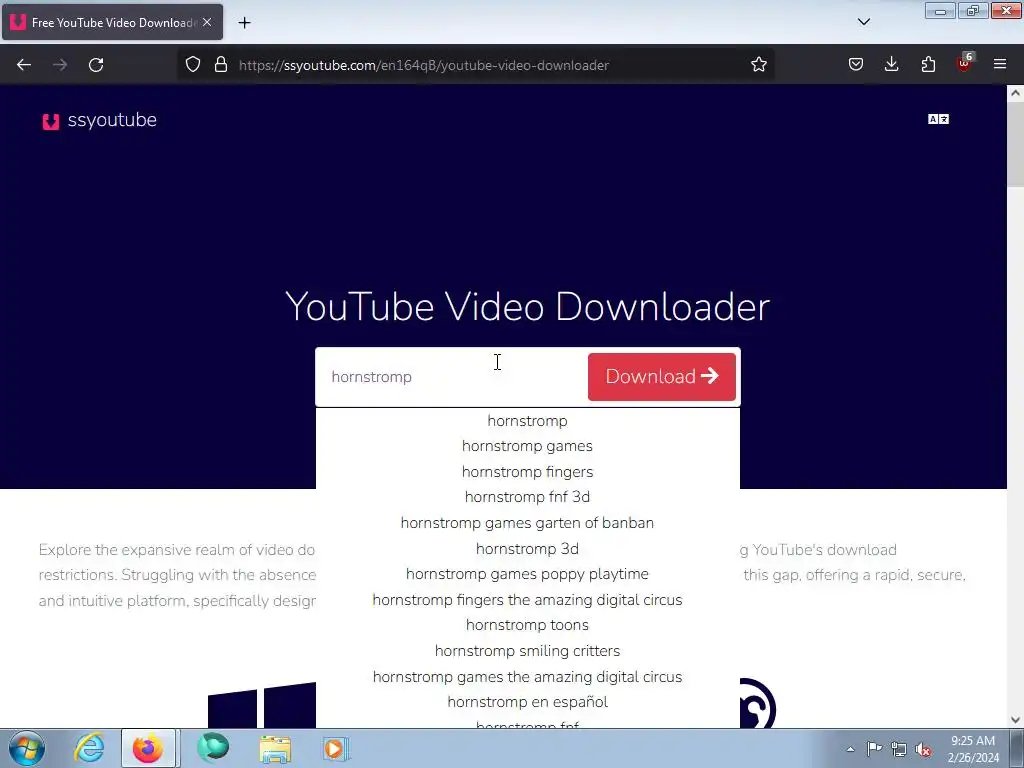This screenshot has height=768, width=1024.
Task: Close the Free YouTube Video Downloader tab
Action: point(207,22)
